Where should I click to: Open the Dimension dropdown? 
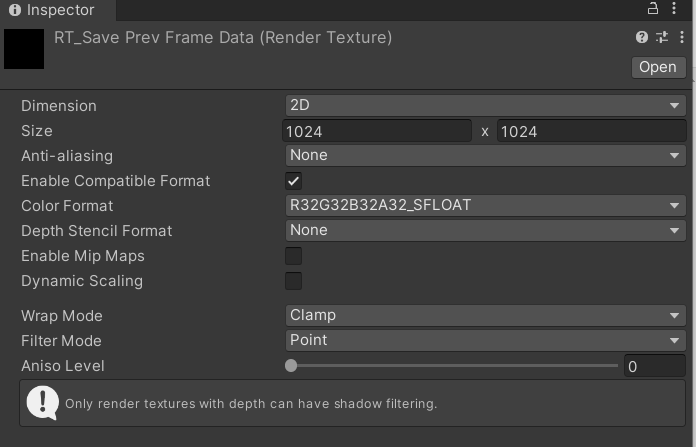pos(485,106)
